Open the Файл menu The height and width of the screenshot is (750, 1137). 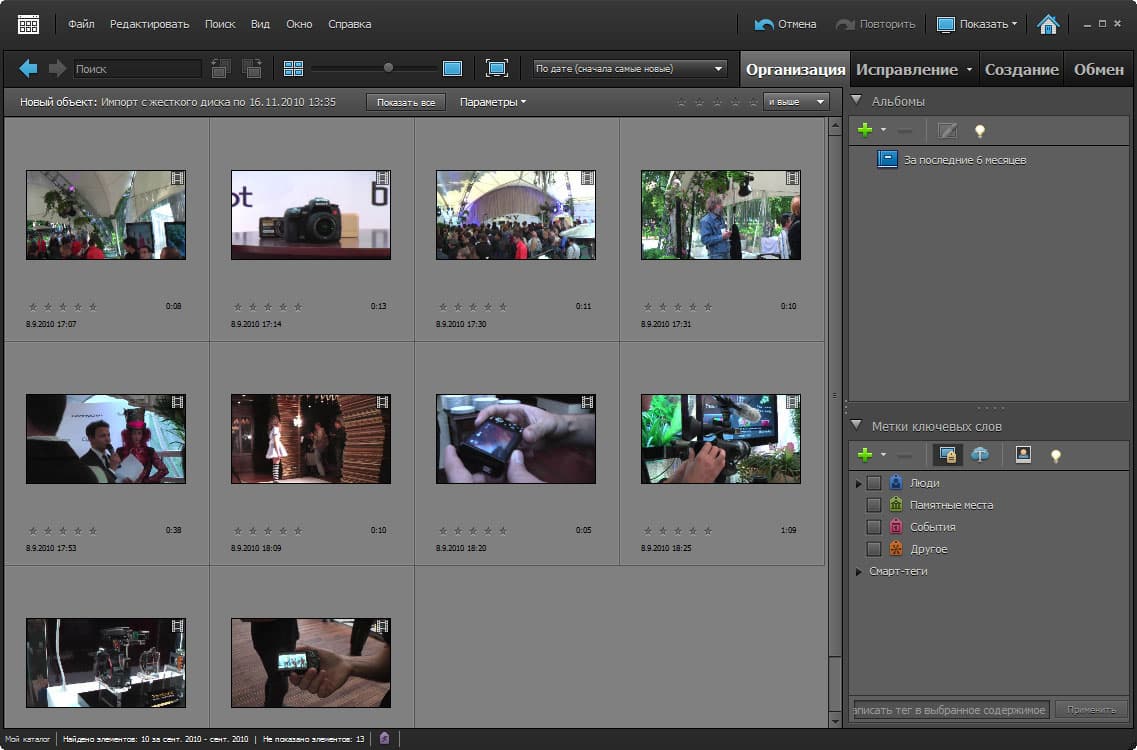click(81, 24)
